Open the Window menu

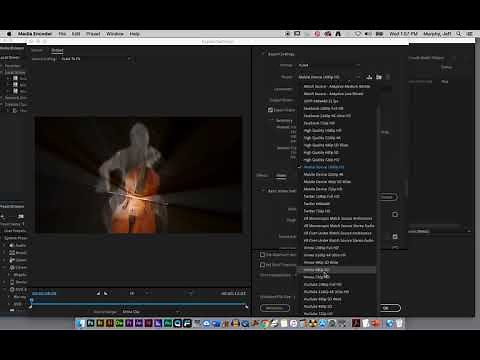pos(115,34)
